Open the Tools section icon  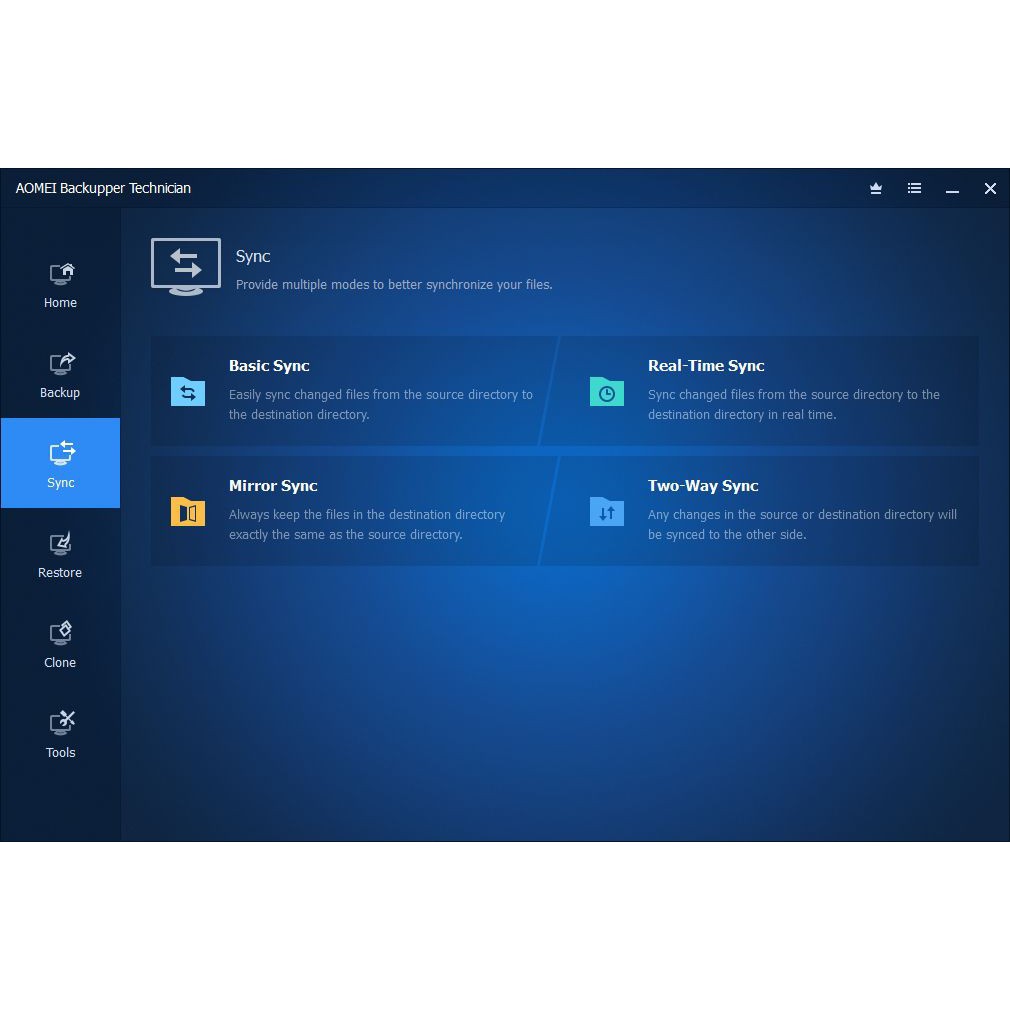click(x=61, y=723)
